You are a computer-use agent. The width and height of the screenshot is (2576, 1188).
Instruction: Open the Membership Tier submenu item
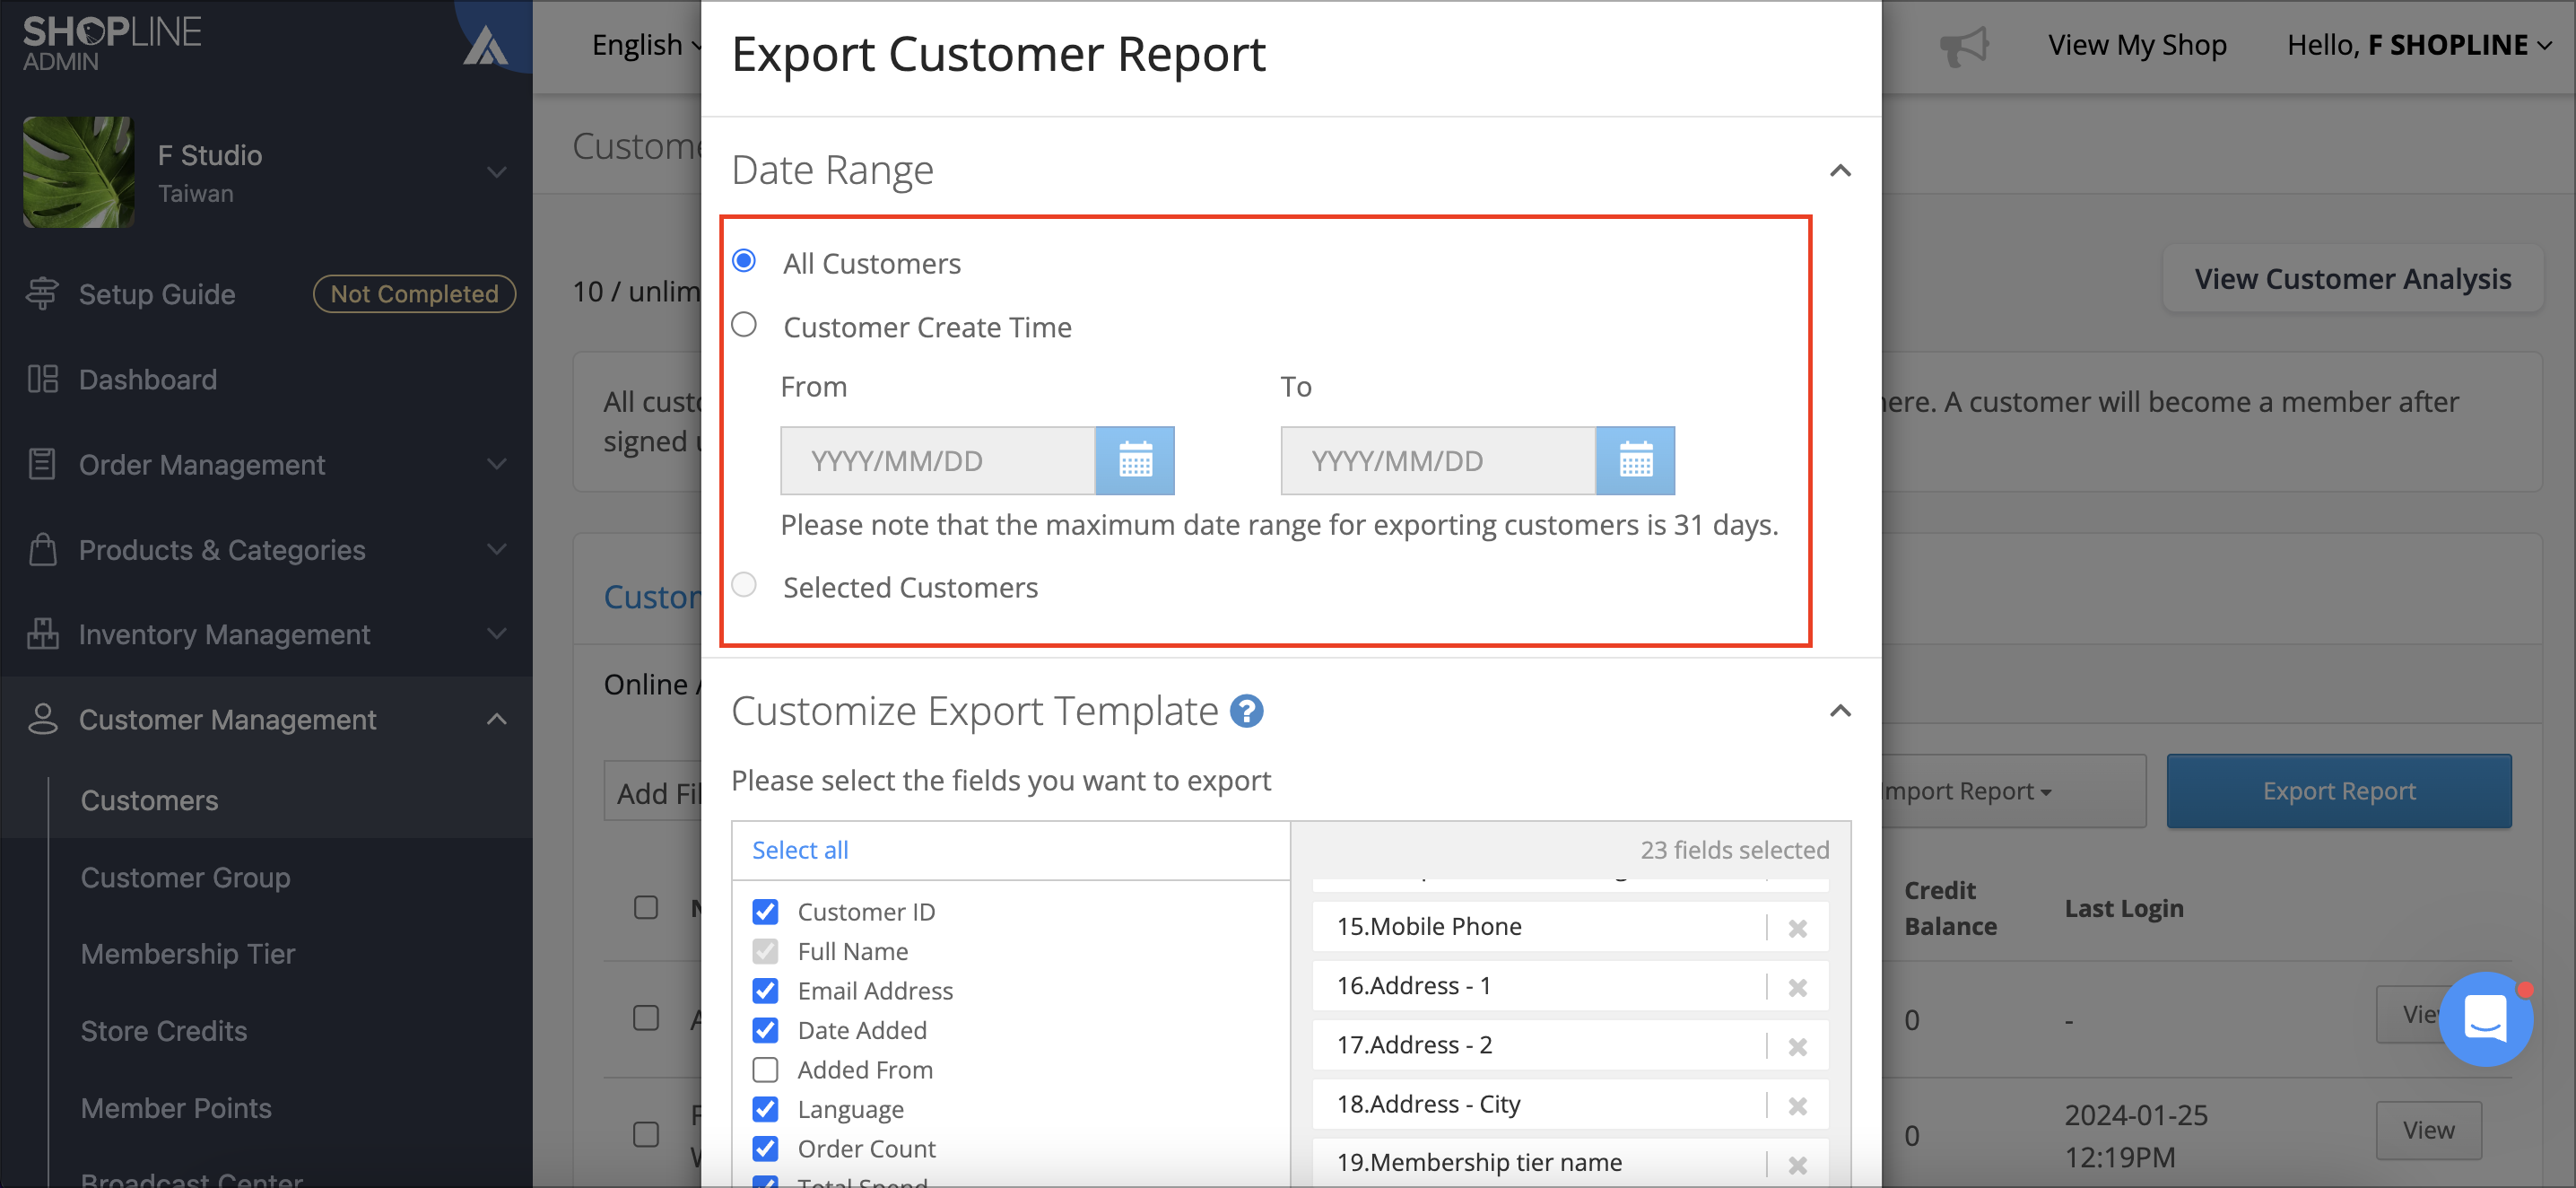pyautogui.click(x=188, y=954)
